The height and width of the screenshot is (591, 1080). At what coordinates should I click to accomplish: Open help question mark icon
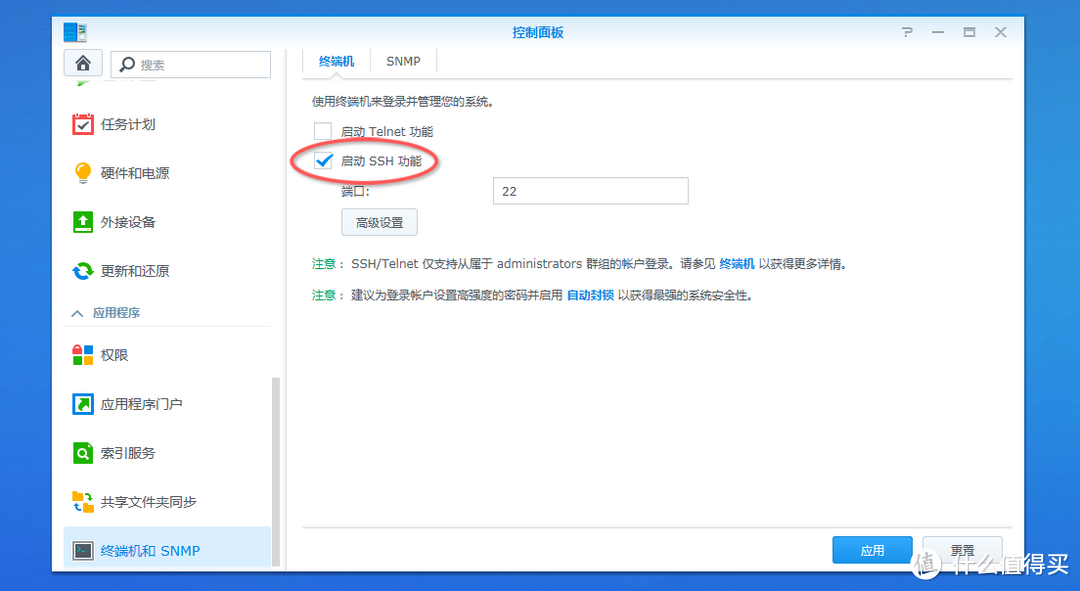(x=907, y=32)
